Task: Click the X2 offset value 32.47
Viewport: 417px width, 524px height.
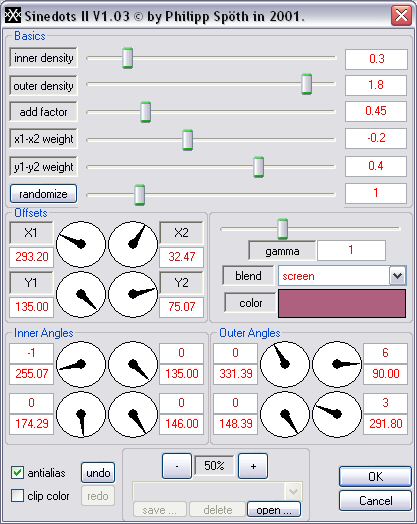Action: tap(181, 257)
